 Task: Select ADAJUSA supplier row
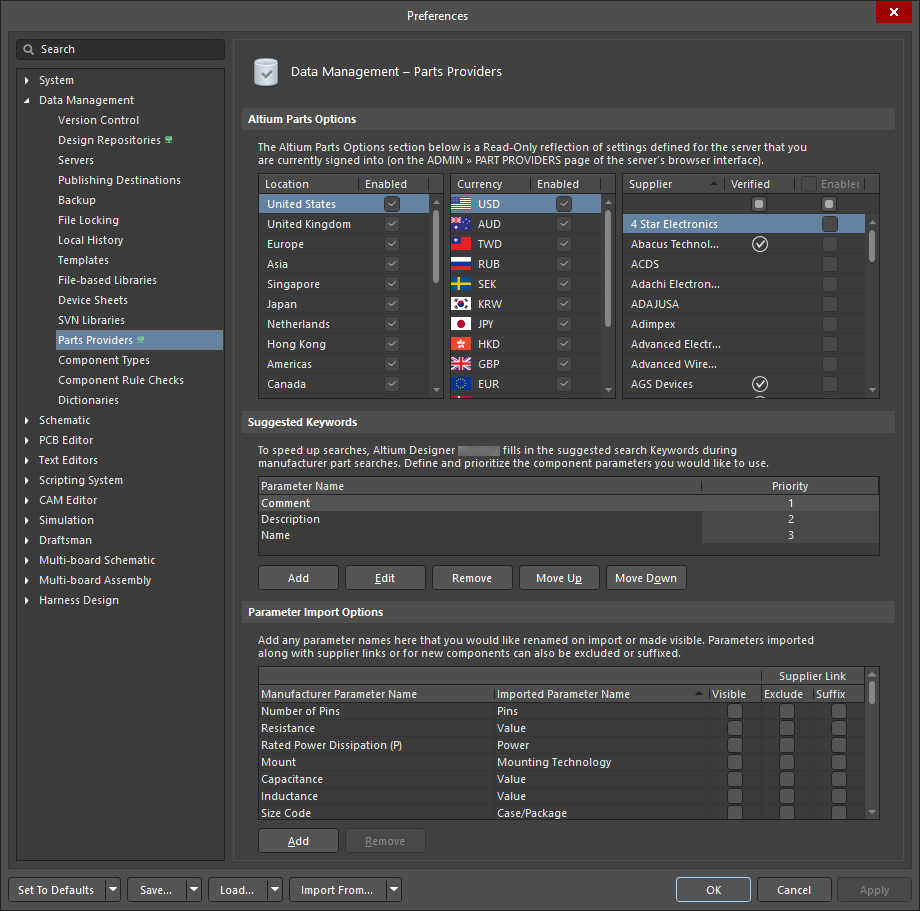[743, 304]
